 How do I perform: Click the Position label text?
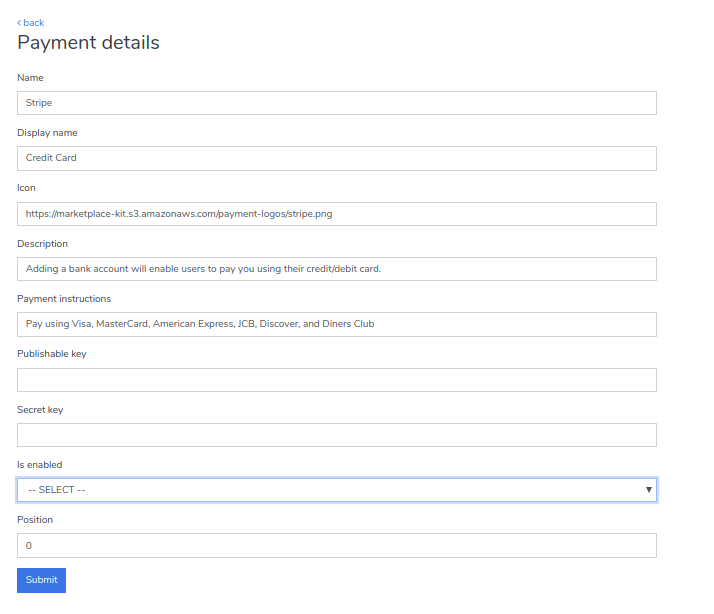[x=35, y=520]
